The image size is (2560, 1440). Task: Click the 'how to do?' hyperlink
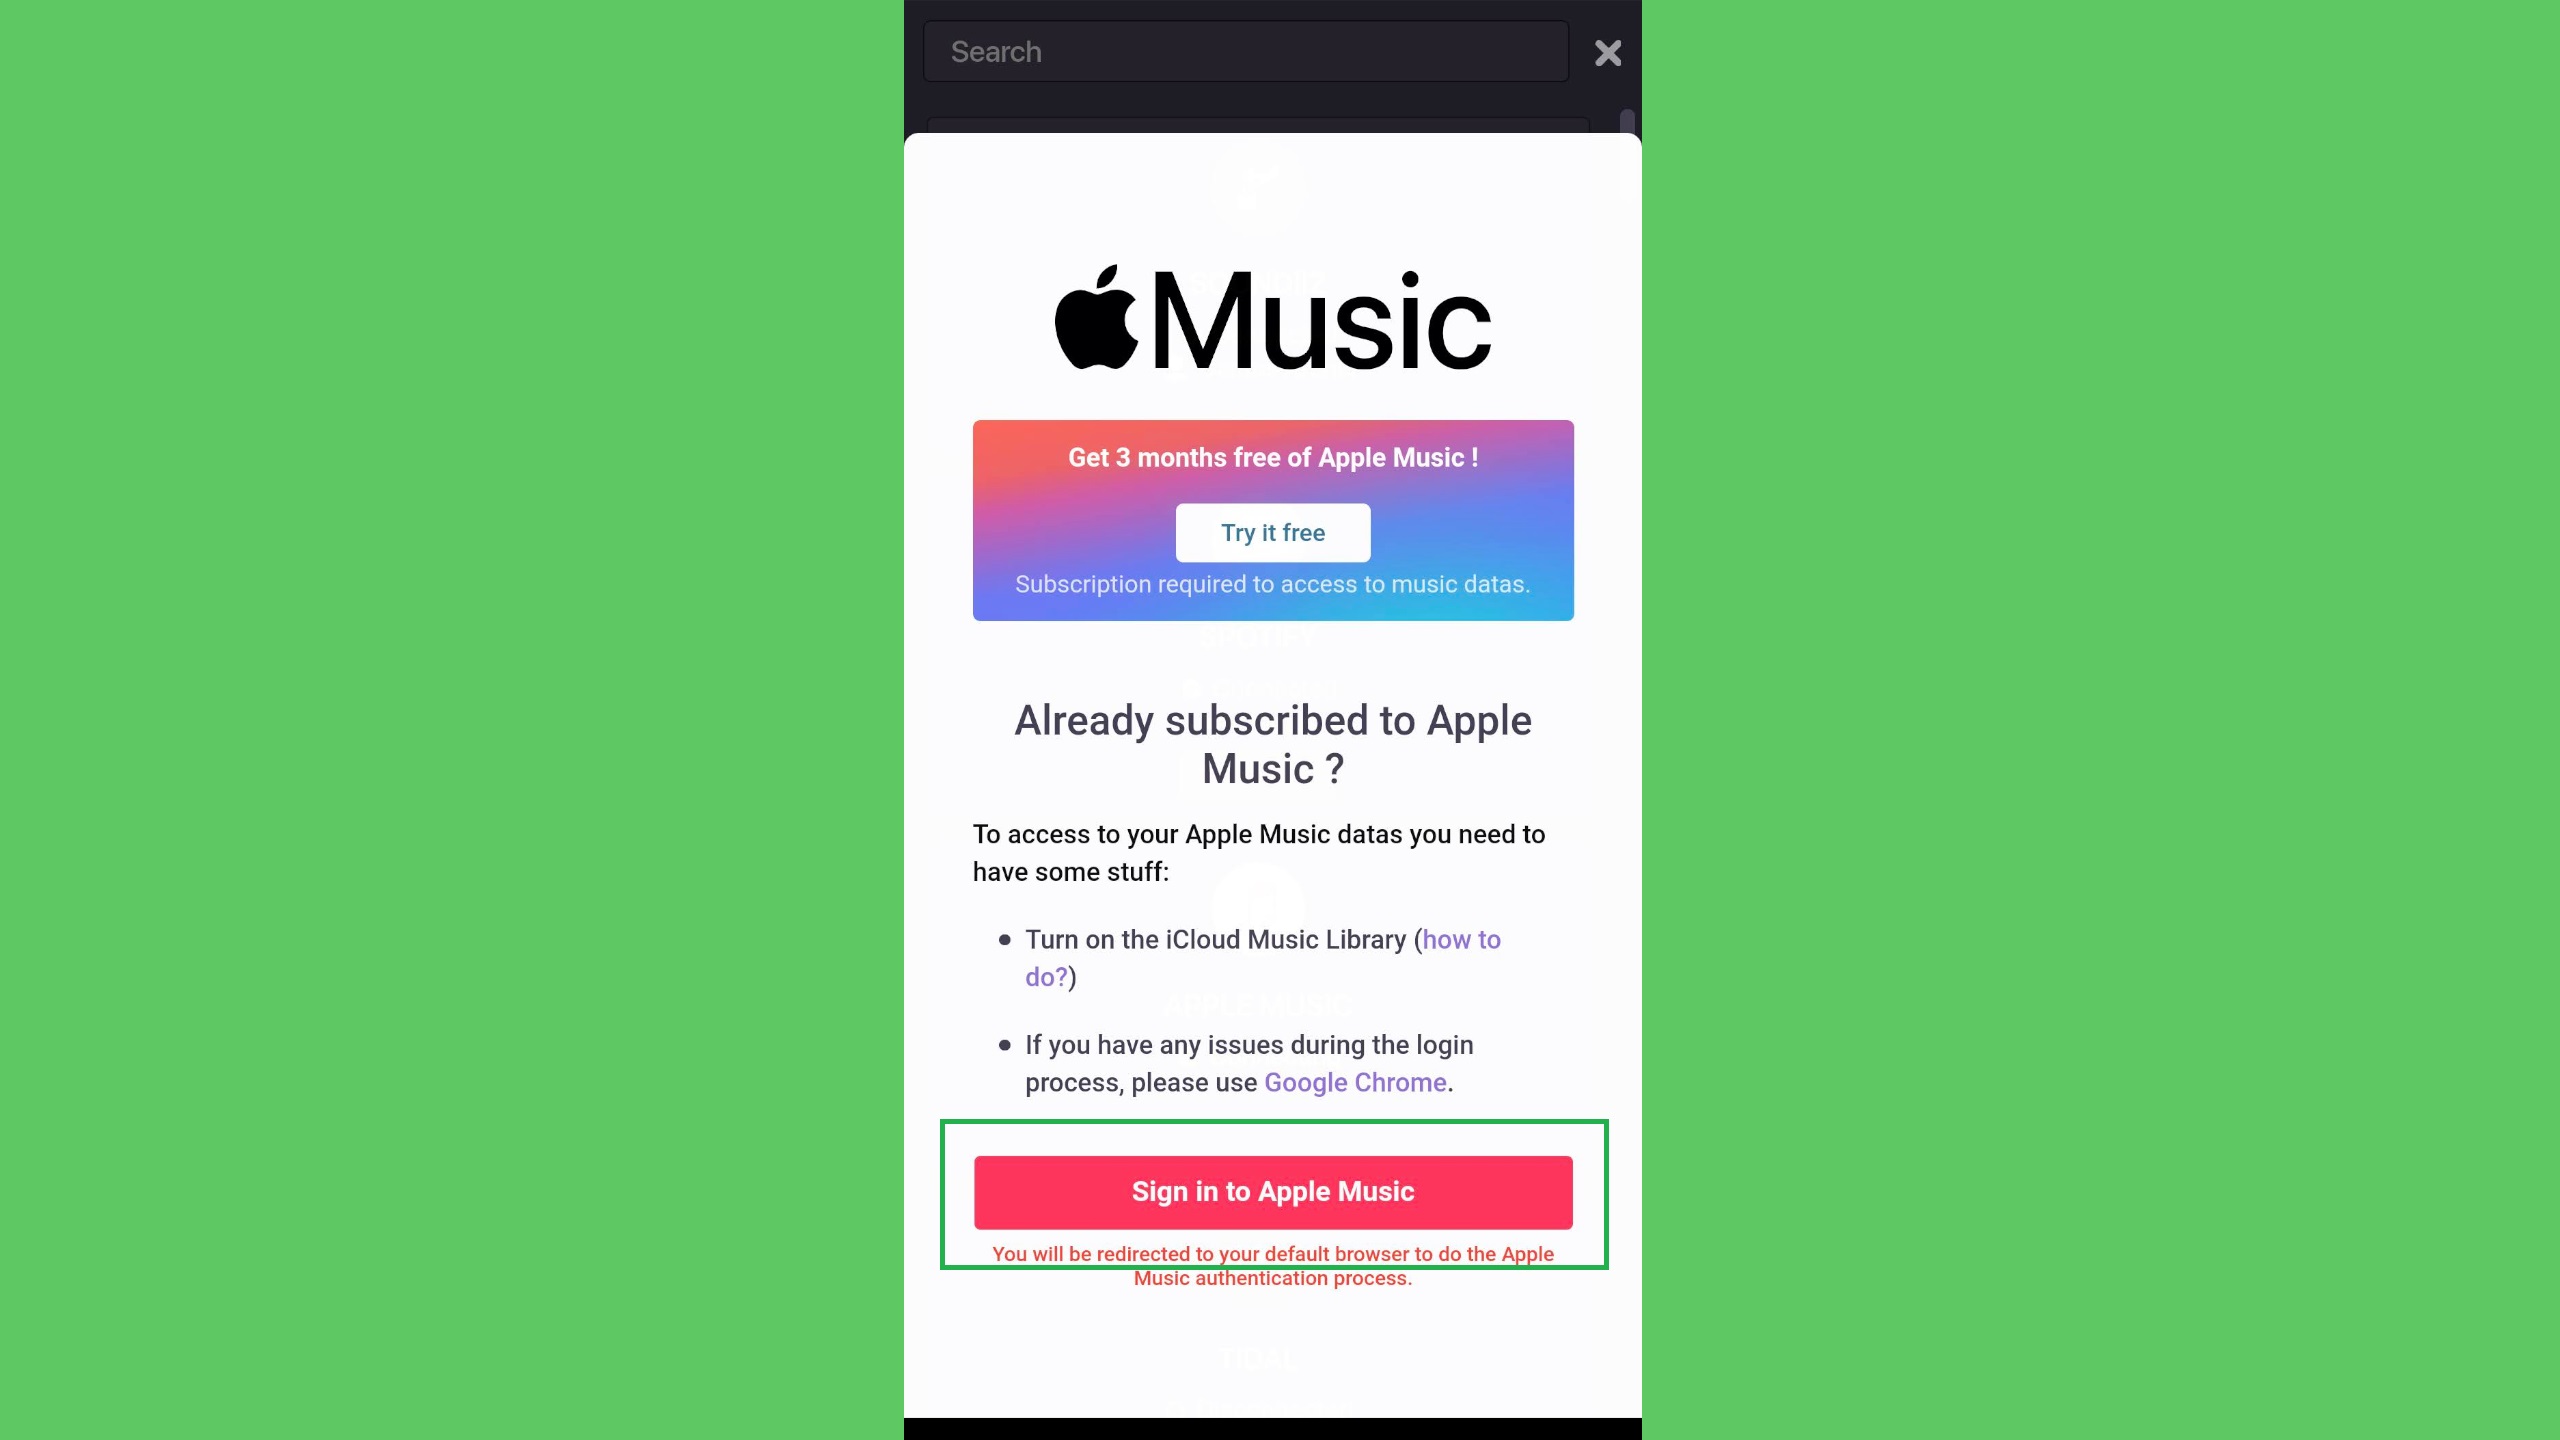[1262, 956]
